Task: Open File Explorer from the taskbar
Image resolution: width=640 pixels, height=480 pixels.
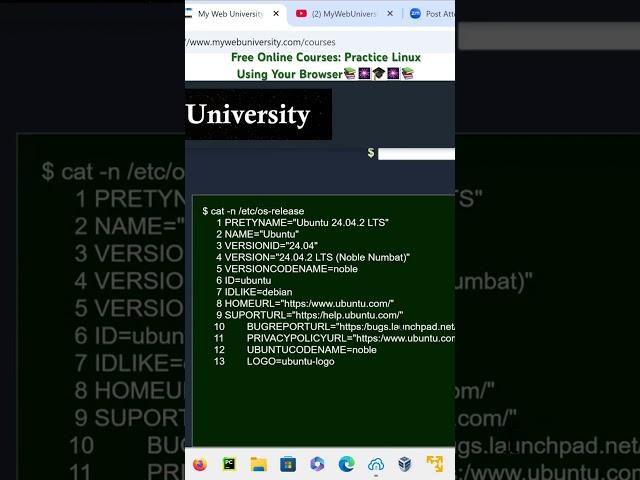Action: click(258, 464)
